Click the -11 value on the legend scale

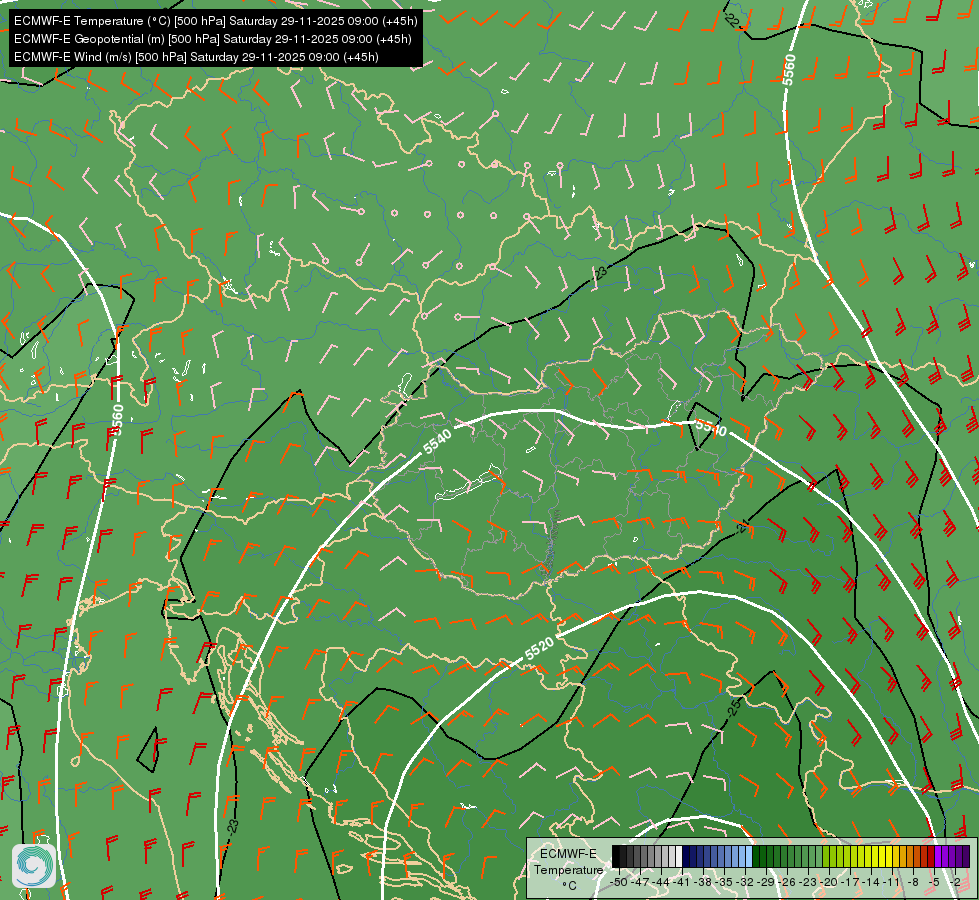pos(893,882)
